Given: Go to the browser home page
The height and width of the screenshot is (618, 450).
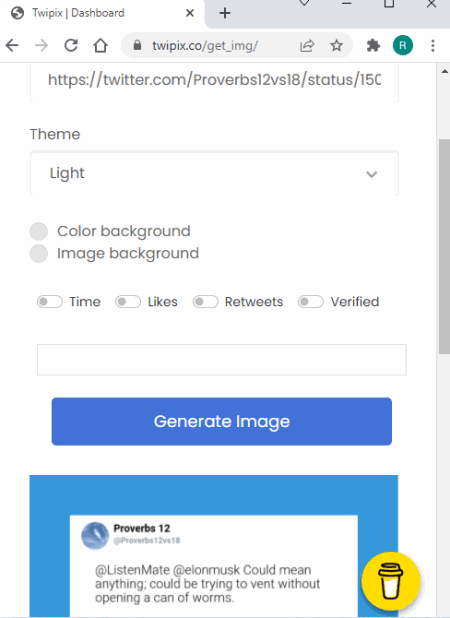Looking at the screenshot, I should (100, 46).
